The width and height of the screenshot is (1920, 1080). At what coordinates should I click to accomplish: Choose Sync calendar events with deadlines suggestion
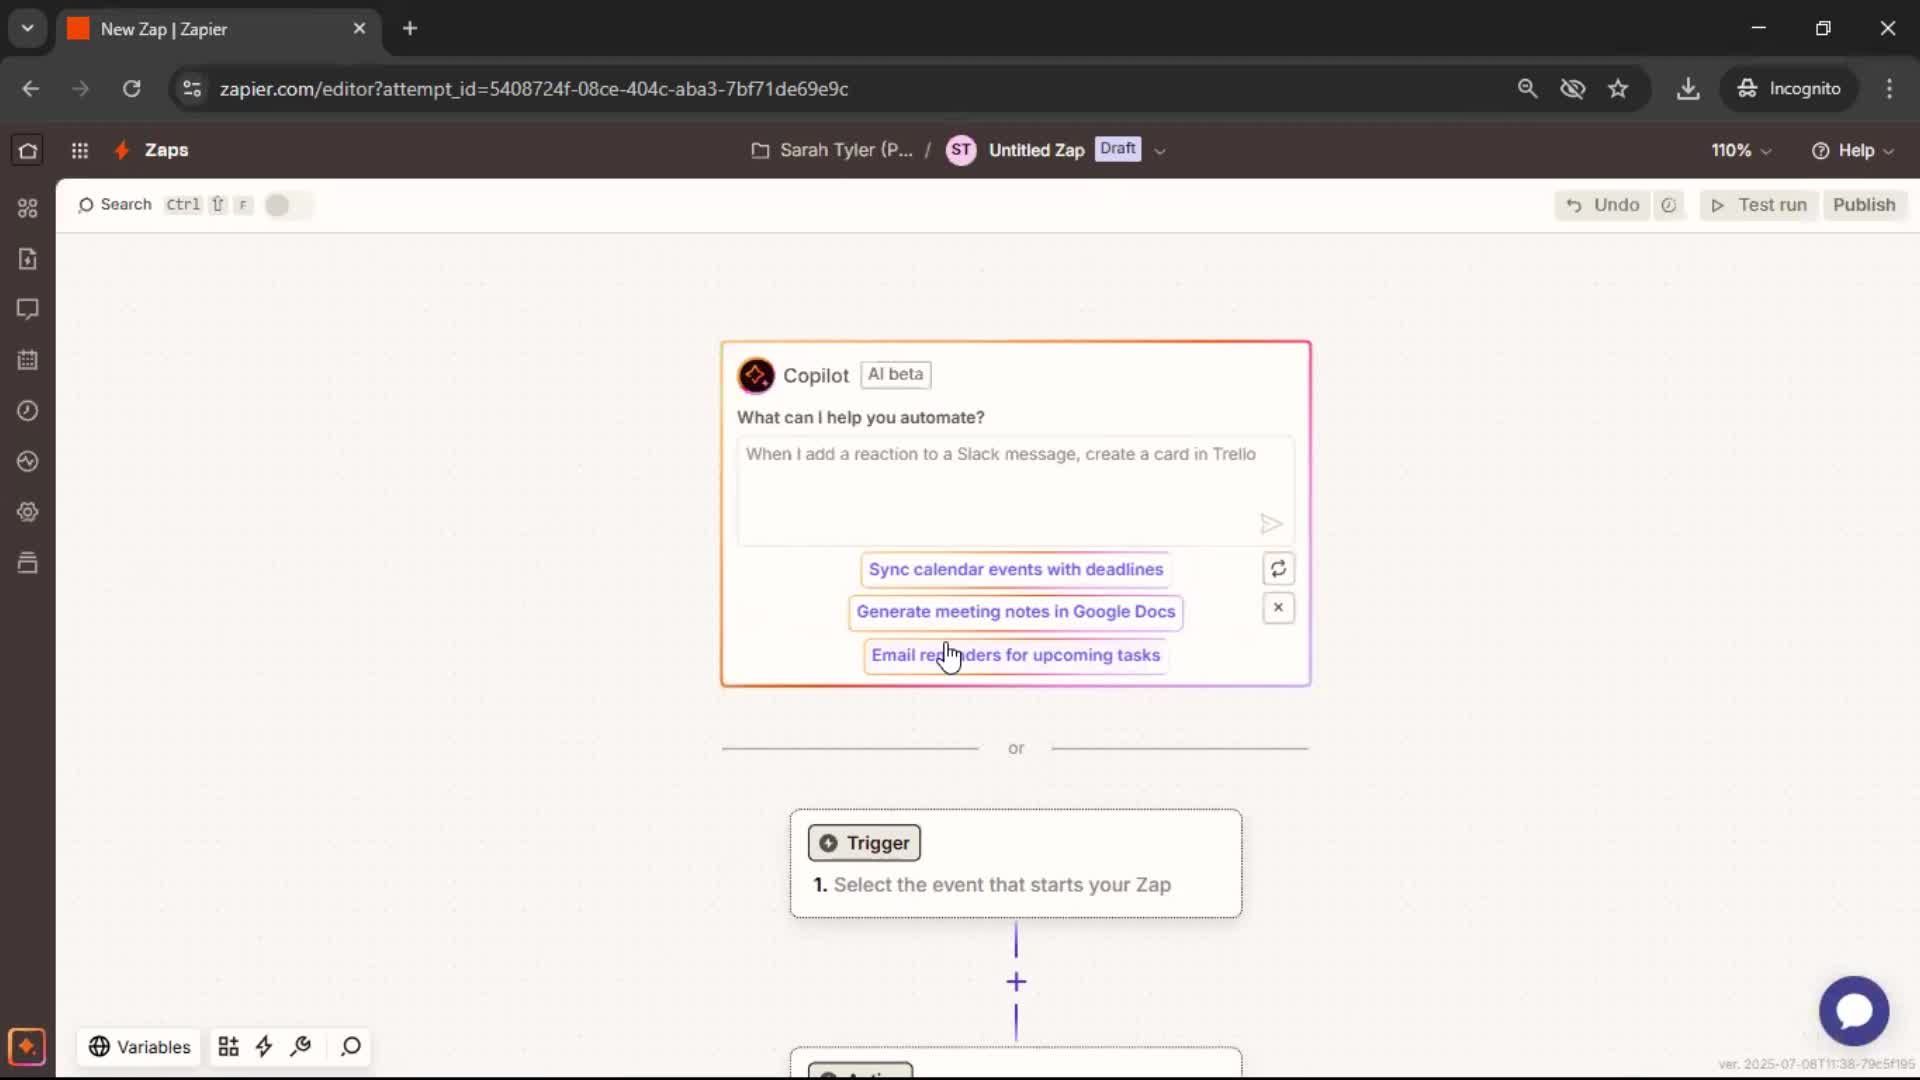(x=1016, y=569)
